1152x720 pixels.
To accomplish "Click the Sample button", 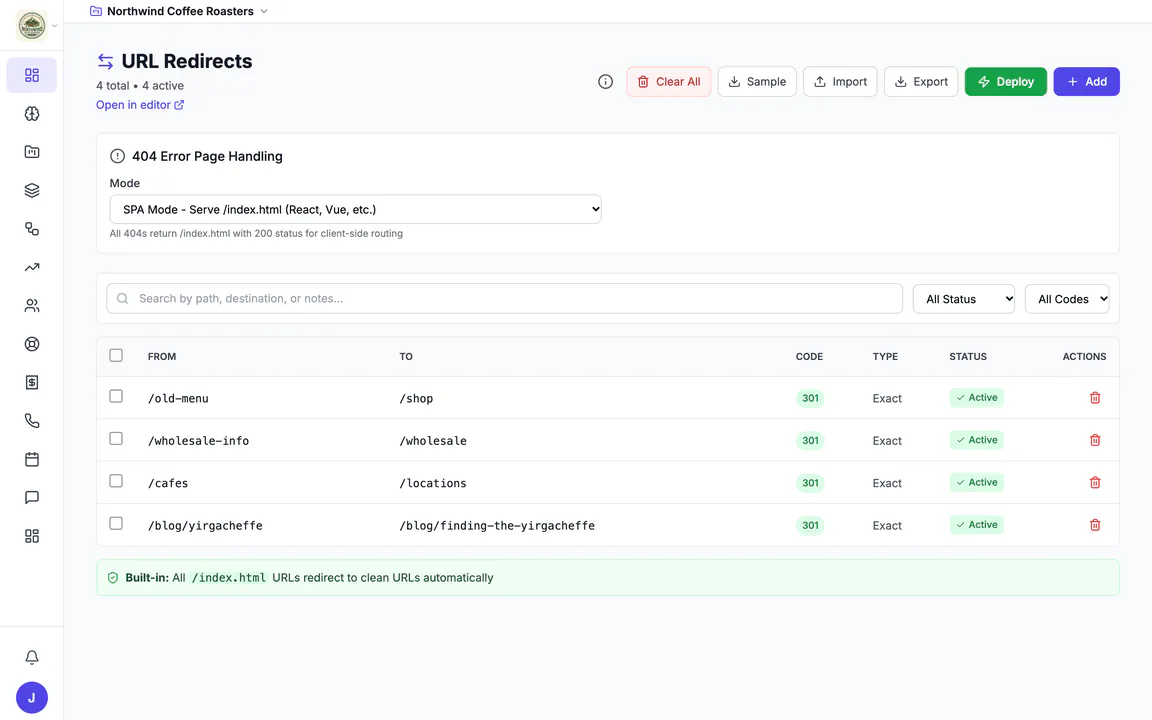I will pyautogui.click(x=757, y=82).
